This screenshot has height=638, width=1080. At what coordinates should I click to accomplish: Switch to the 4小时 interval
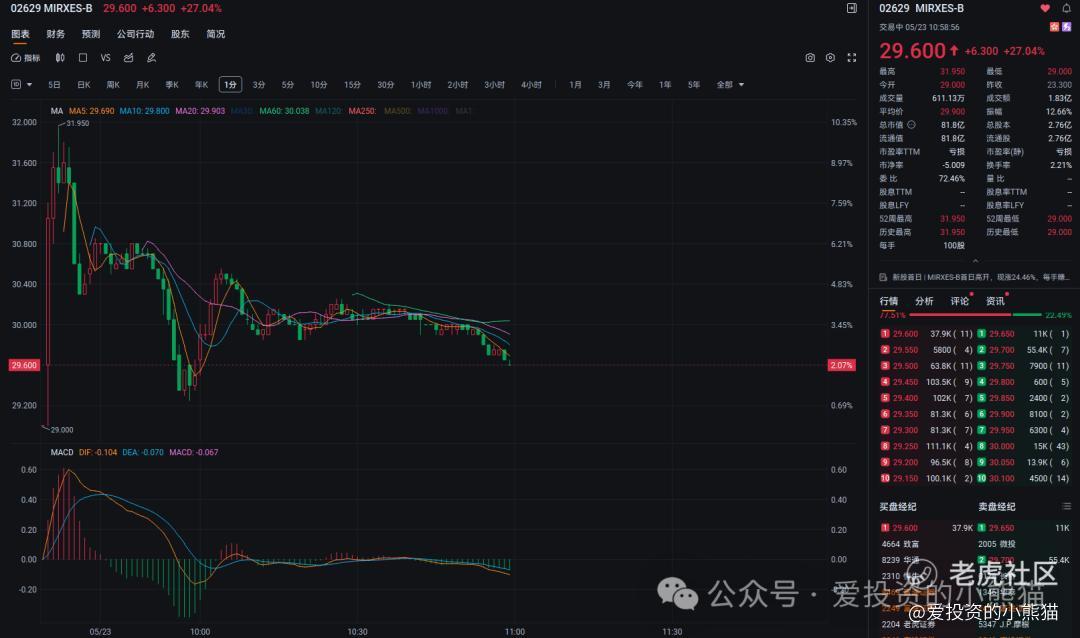pos(531,85)
